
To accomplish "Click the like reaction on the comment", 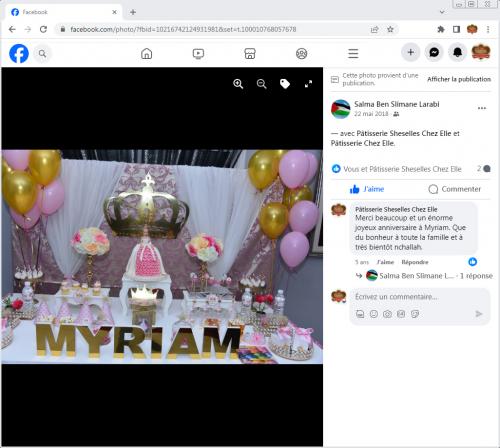I will click(x=472, y=262).
